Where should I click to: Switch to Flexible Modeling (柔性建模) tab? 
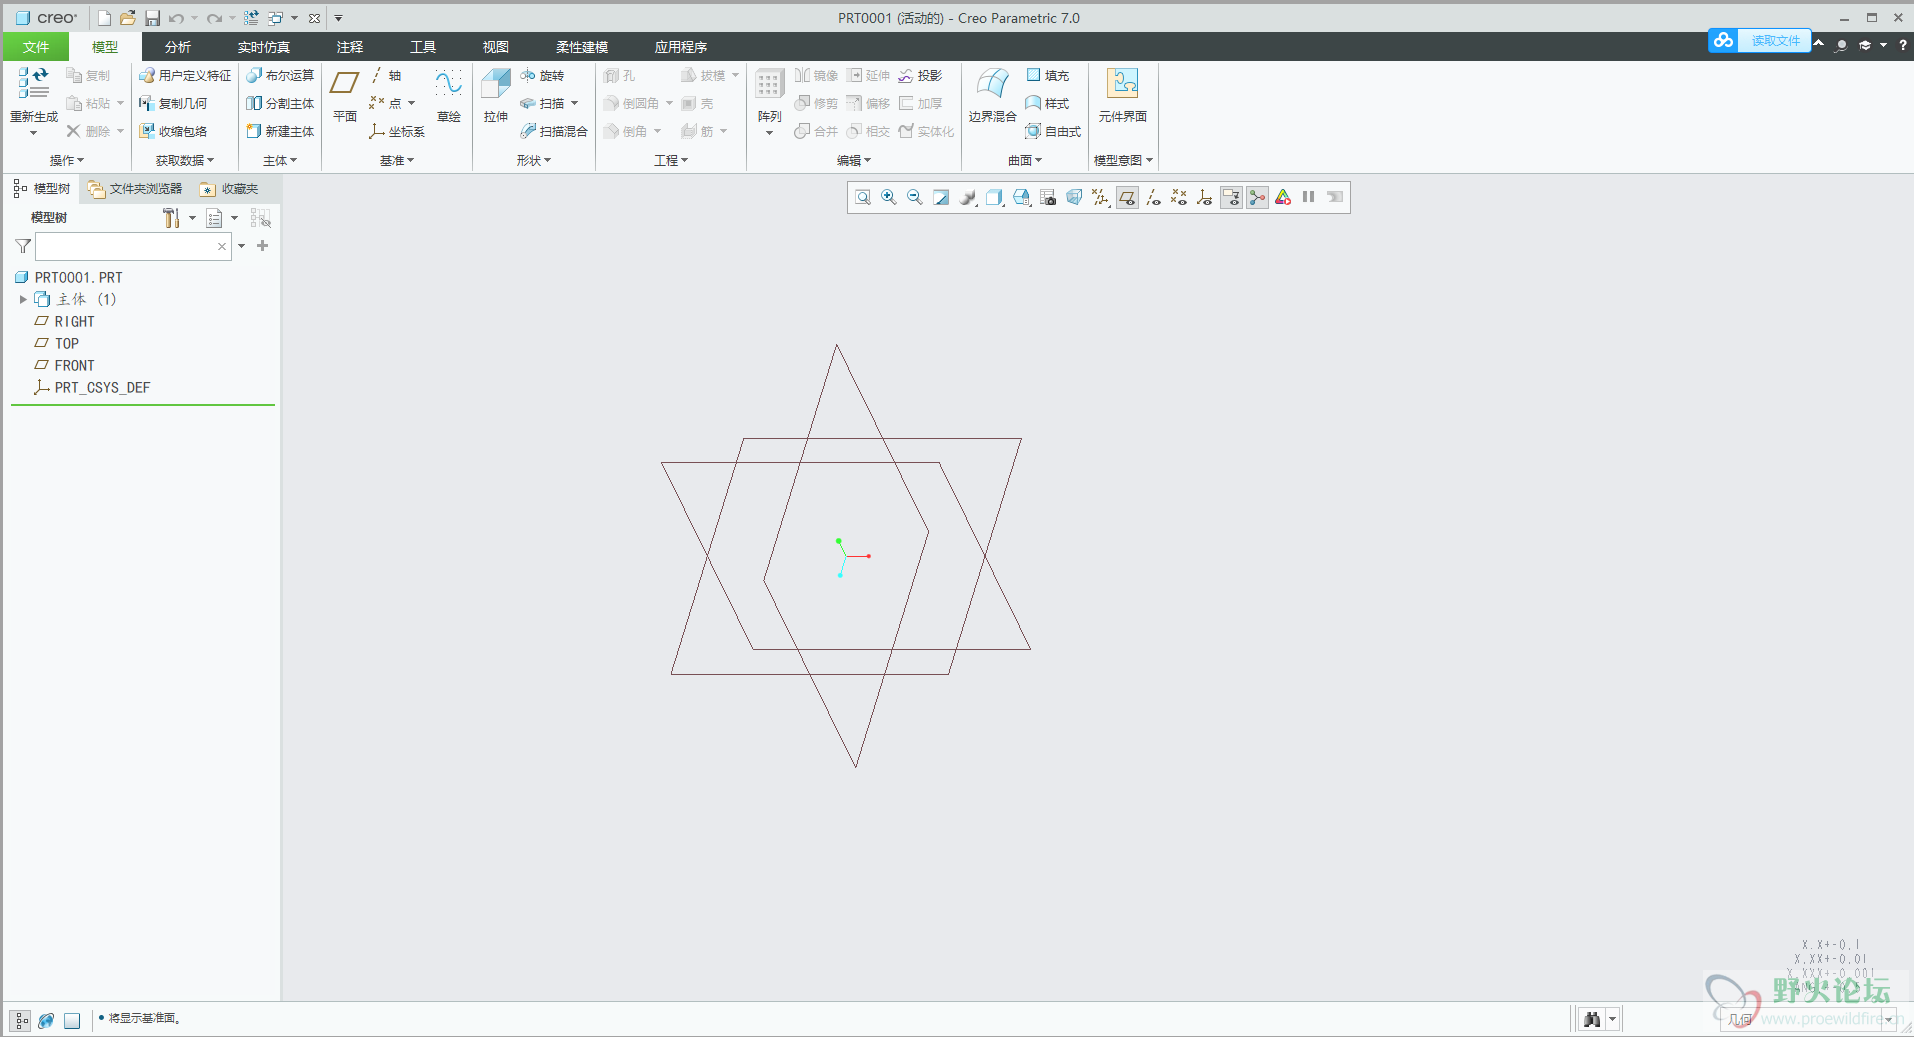(x=582, y=47)
